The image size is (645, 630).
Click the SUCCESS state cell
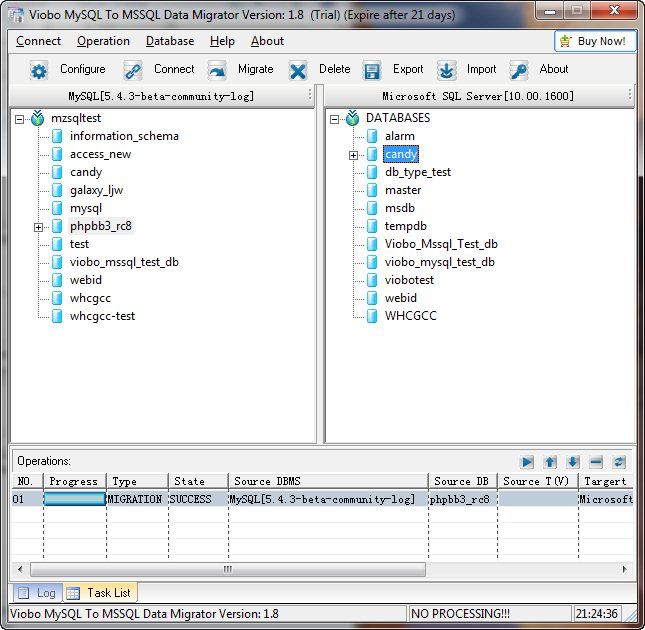point(198,499)
